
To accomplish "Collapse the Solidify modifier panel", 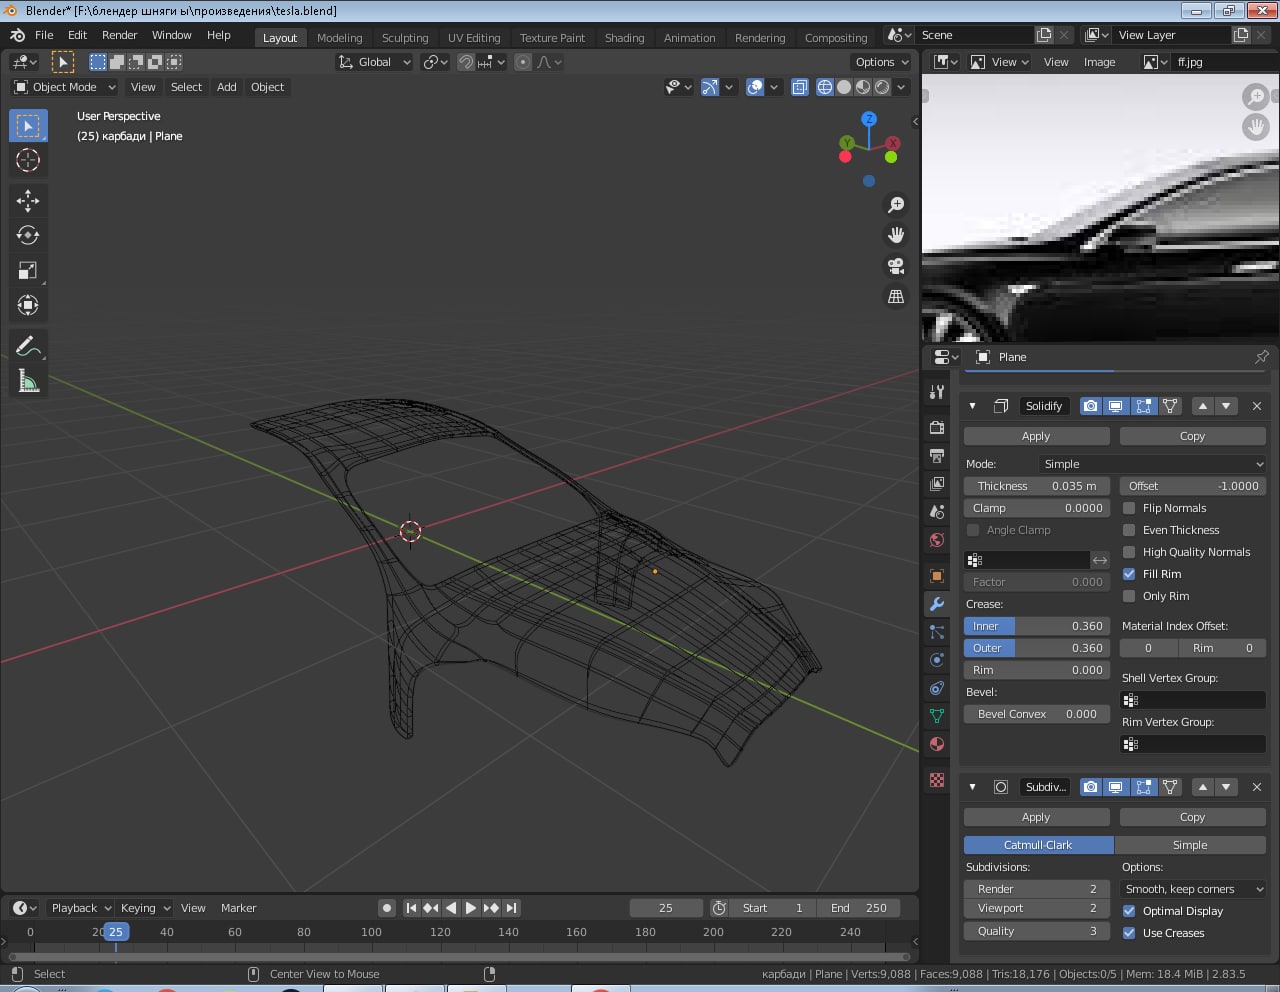I will (972, 406).
